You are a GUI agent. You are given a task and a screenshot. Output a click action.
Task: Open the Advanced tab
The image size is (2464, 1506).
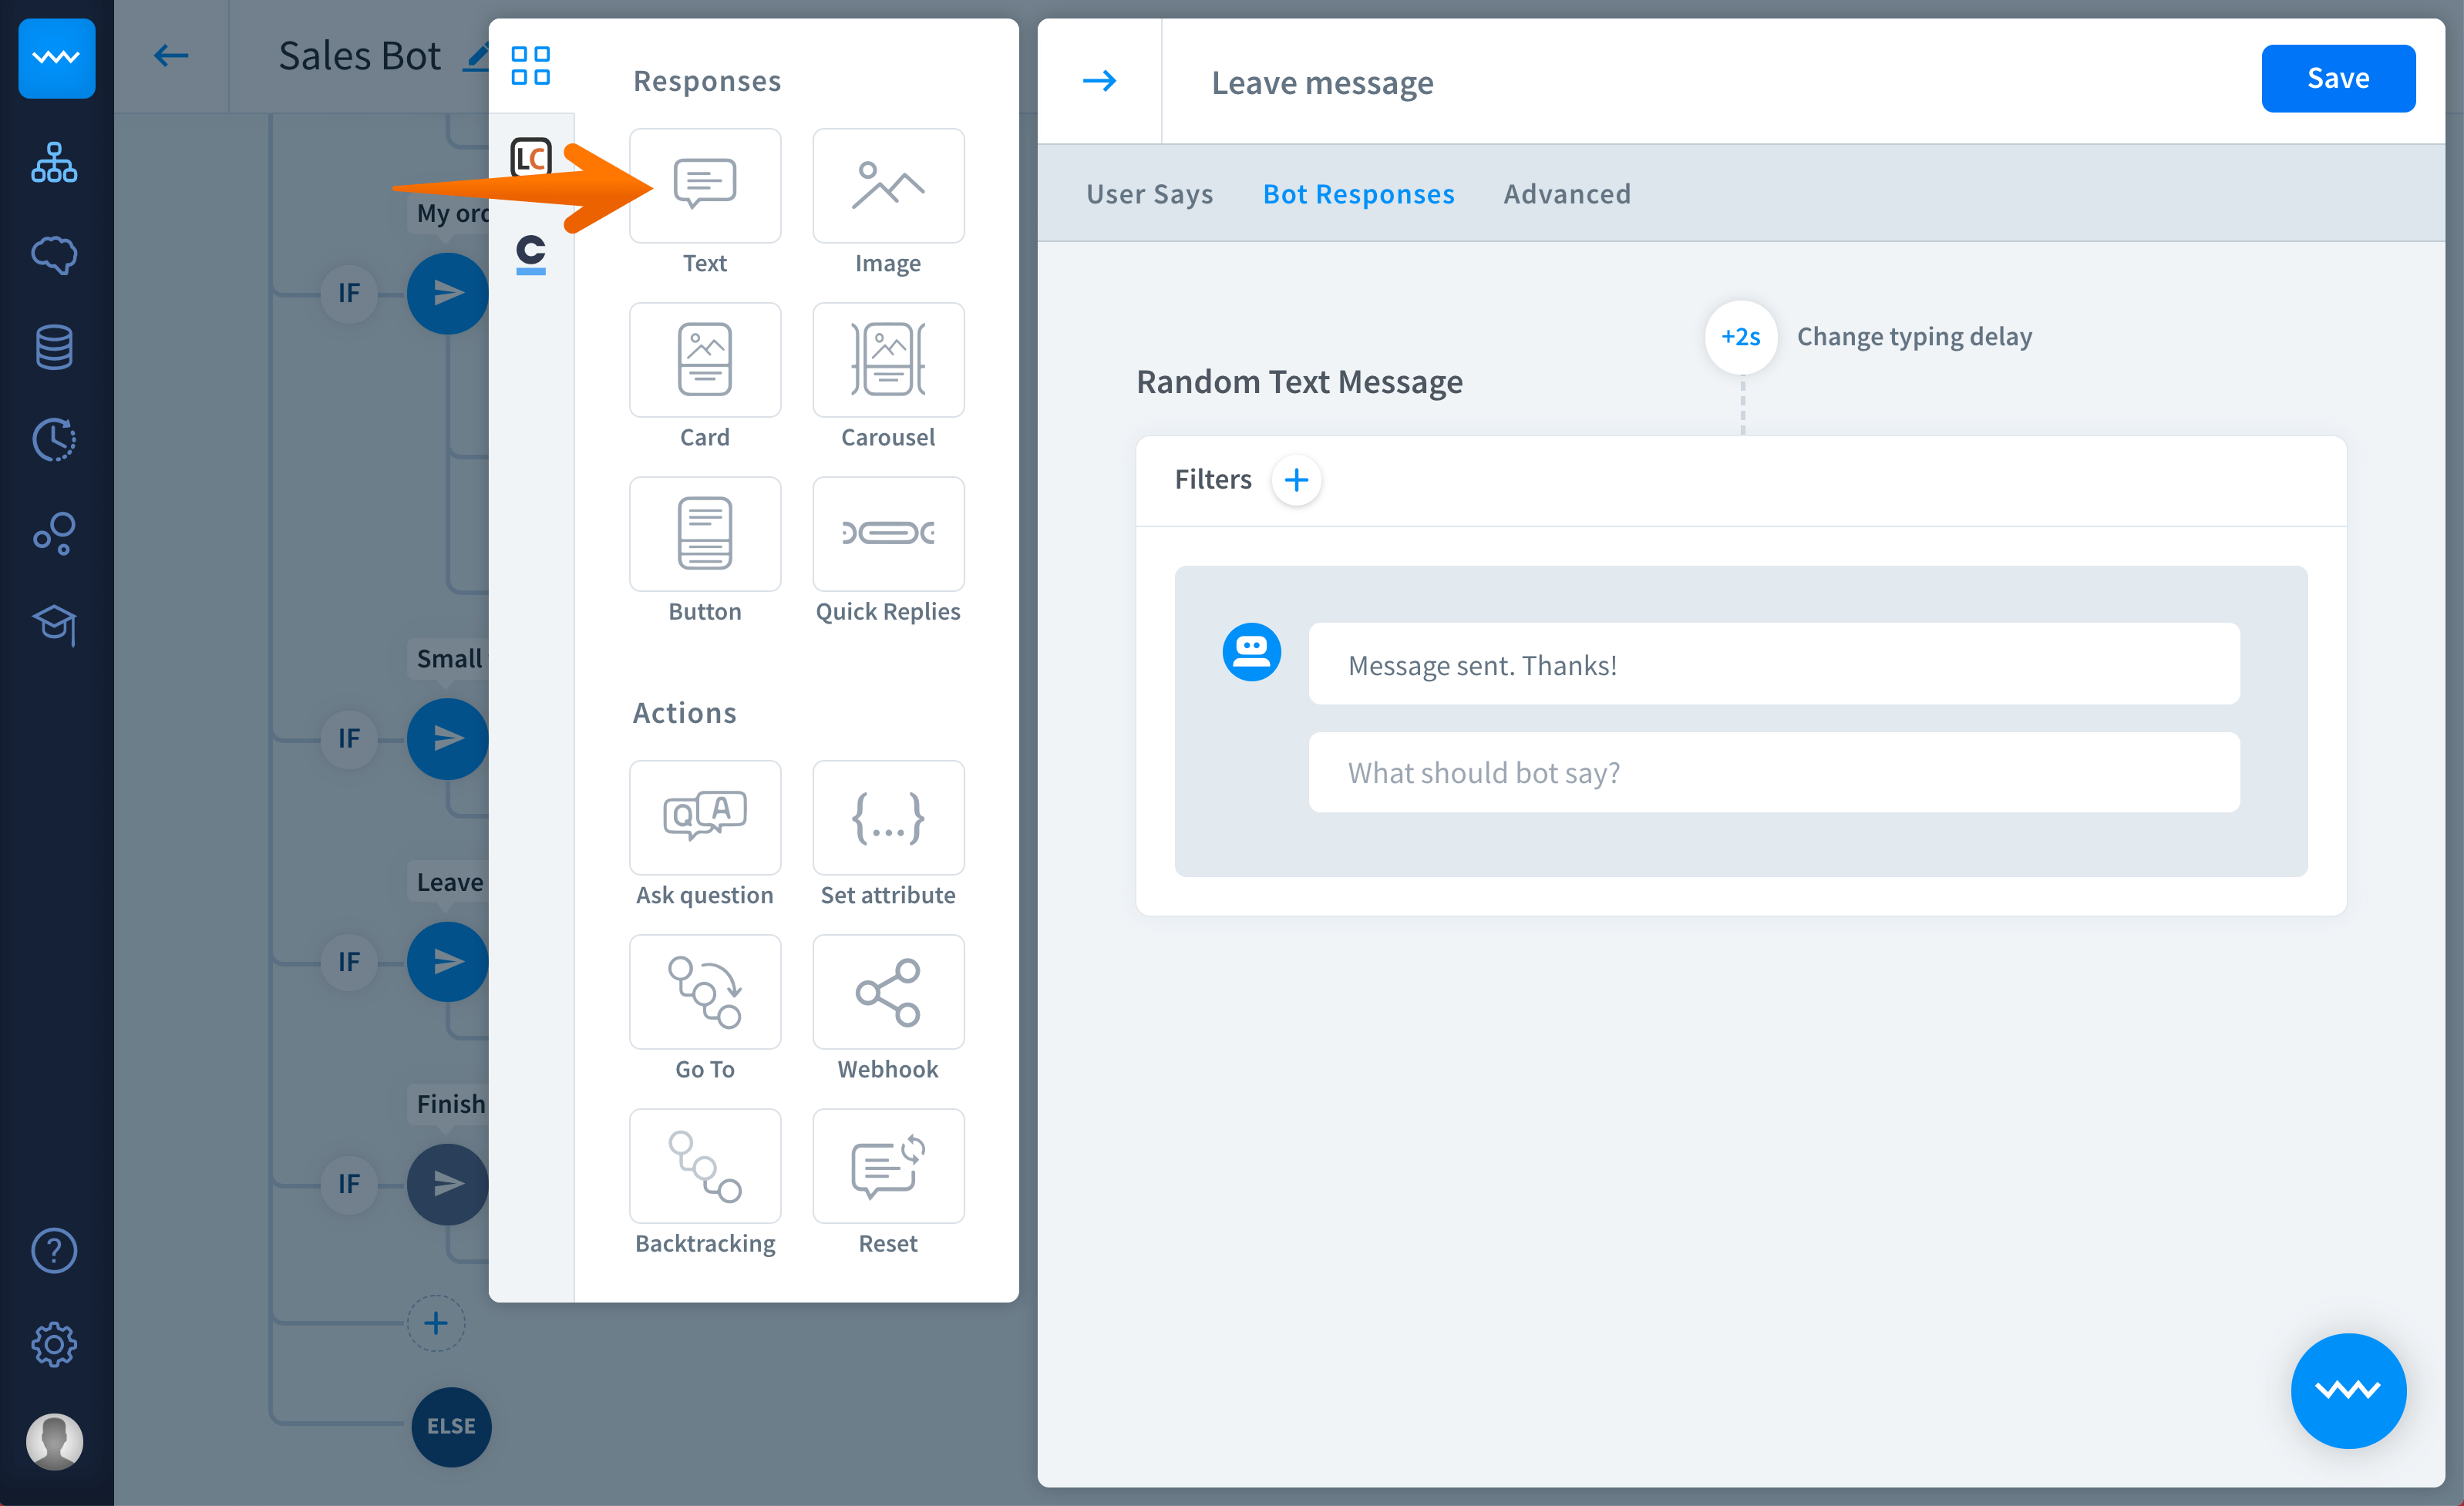pyautogui.click(x=1566, y=193)
